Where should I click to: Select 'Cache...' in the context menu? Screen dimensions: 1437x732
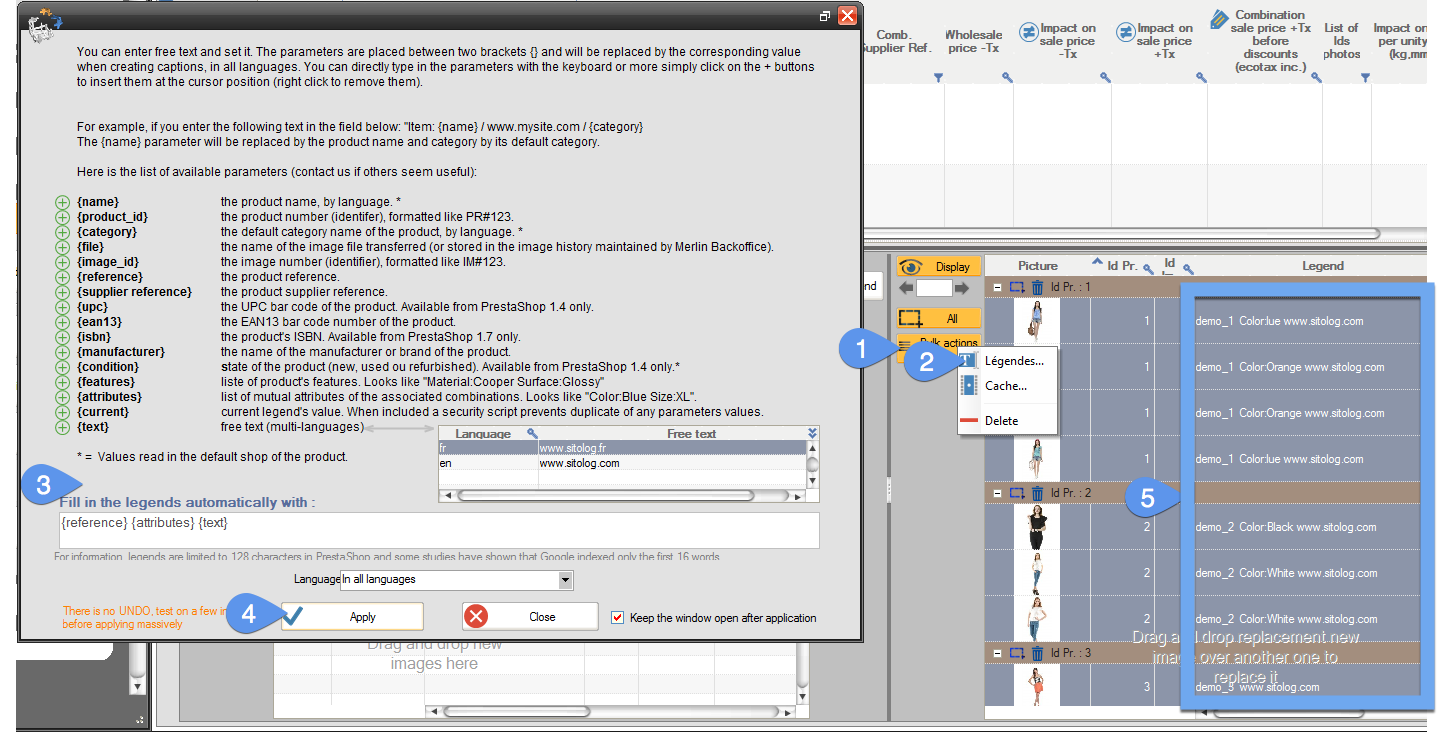pyautogui.click(x=1005, y=386)
